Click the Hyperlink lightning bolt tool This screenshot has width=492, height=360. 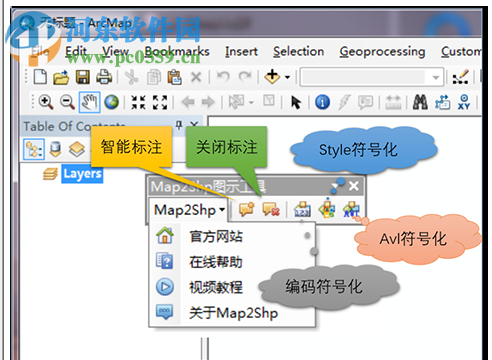pos(344,102)
